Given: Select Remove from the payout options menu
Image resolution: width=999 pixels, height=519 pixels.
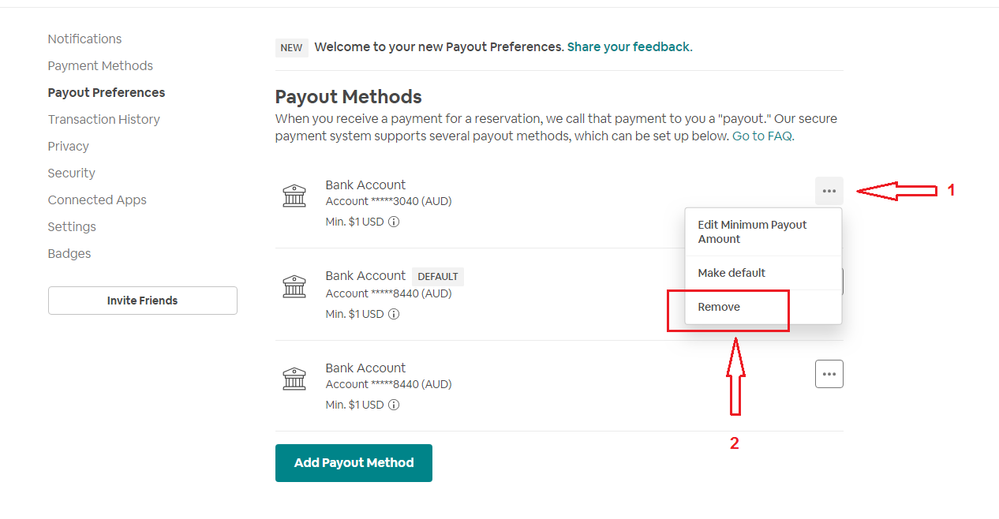Looking at the screenshot, I should click(x=719, y=307).
